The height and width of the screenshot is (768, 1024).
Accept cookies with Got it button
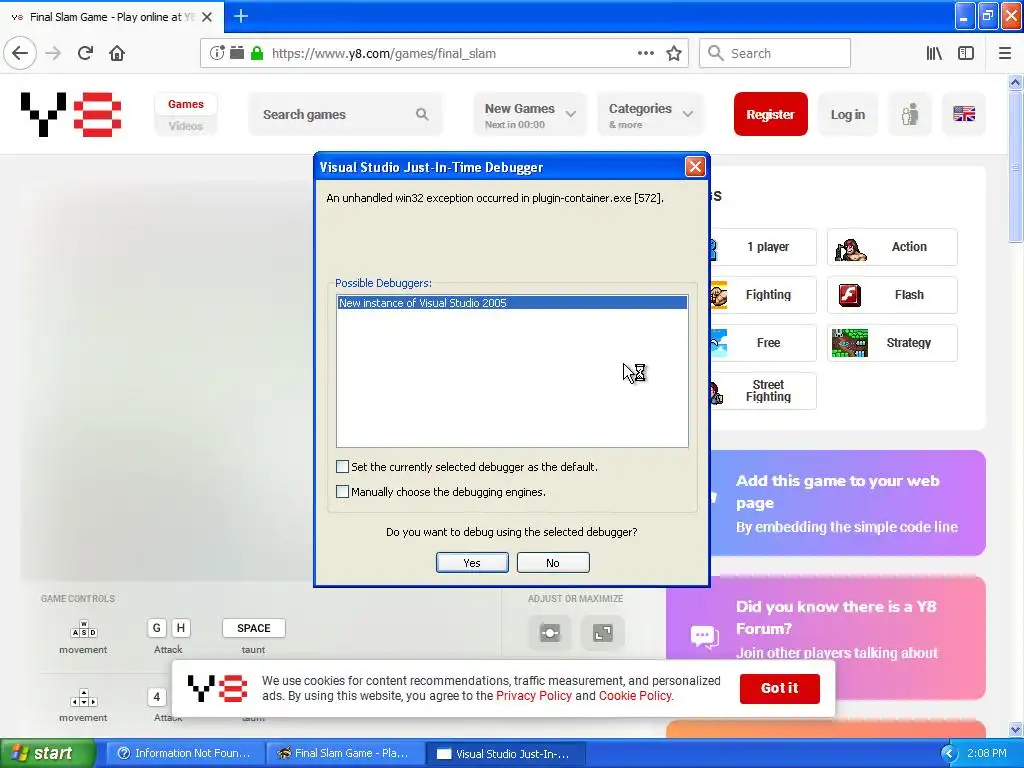point(779,688)
